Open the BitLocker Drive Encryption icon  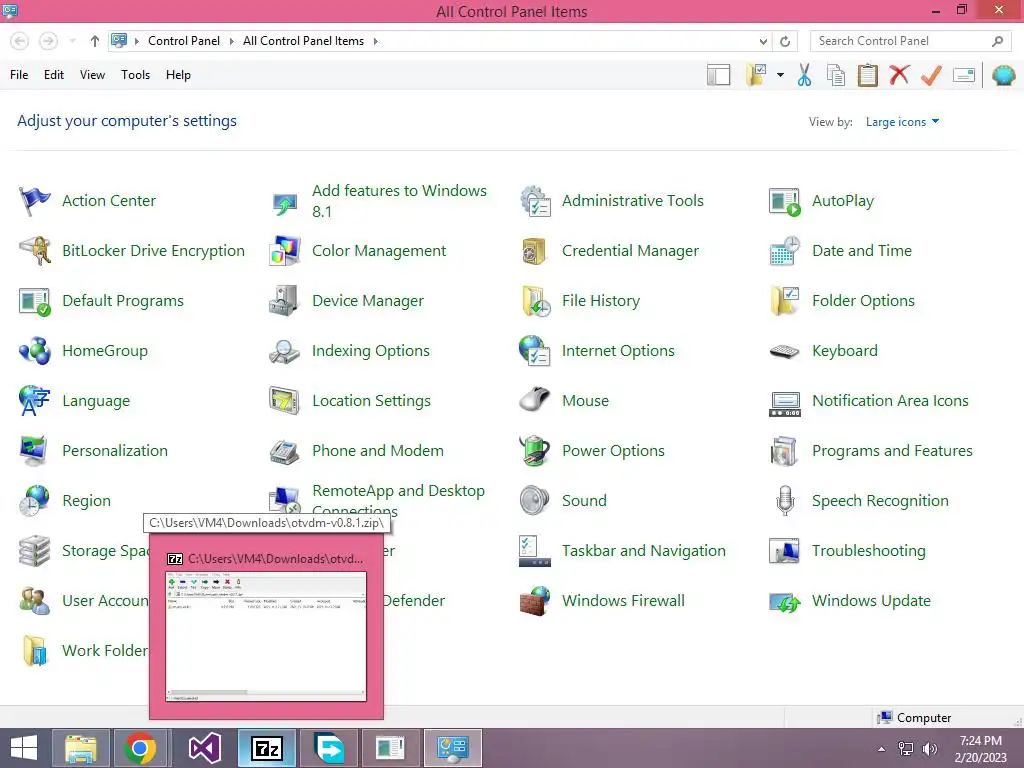[35, 251]
